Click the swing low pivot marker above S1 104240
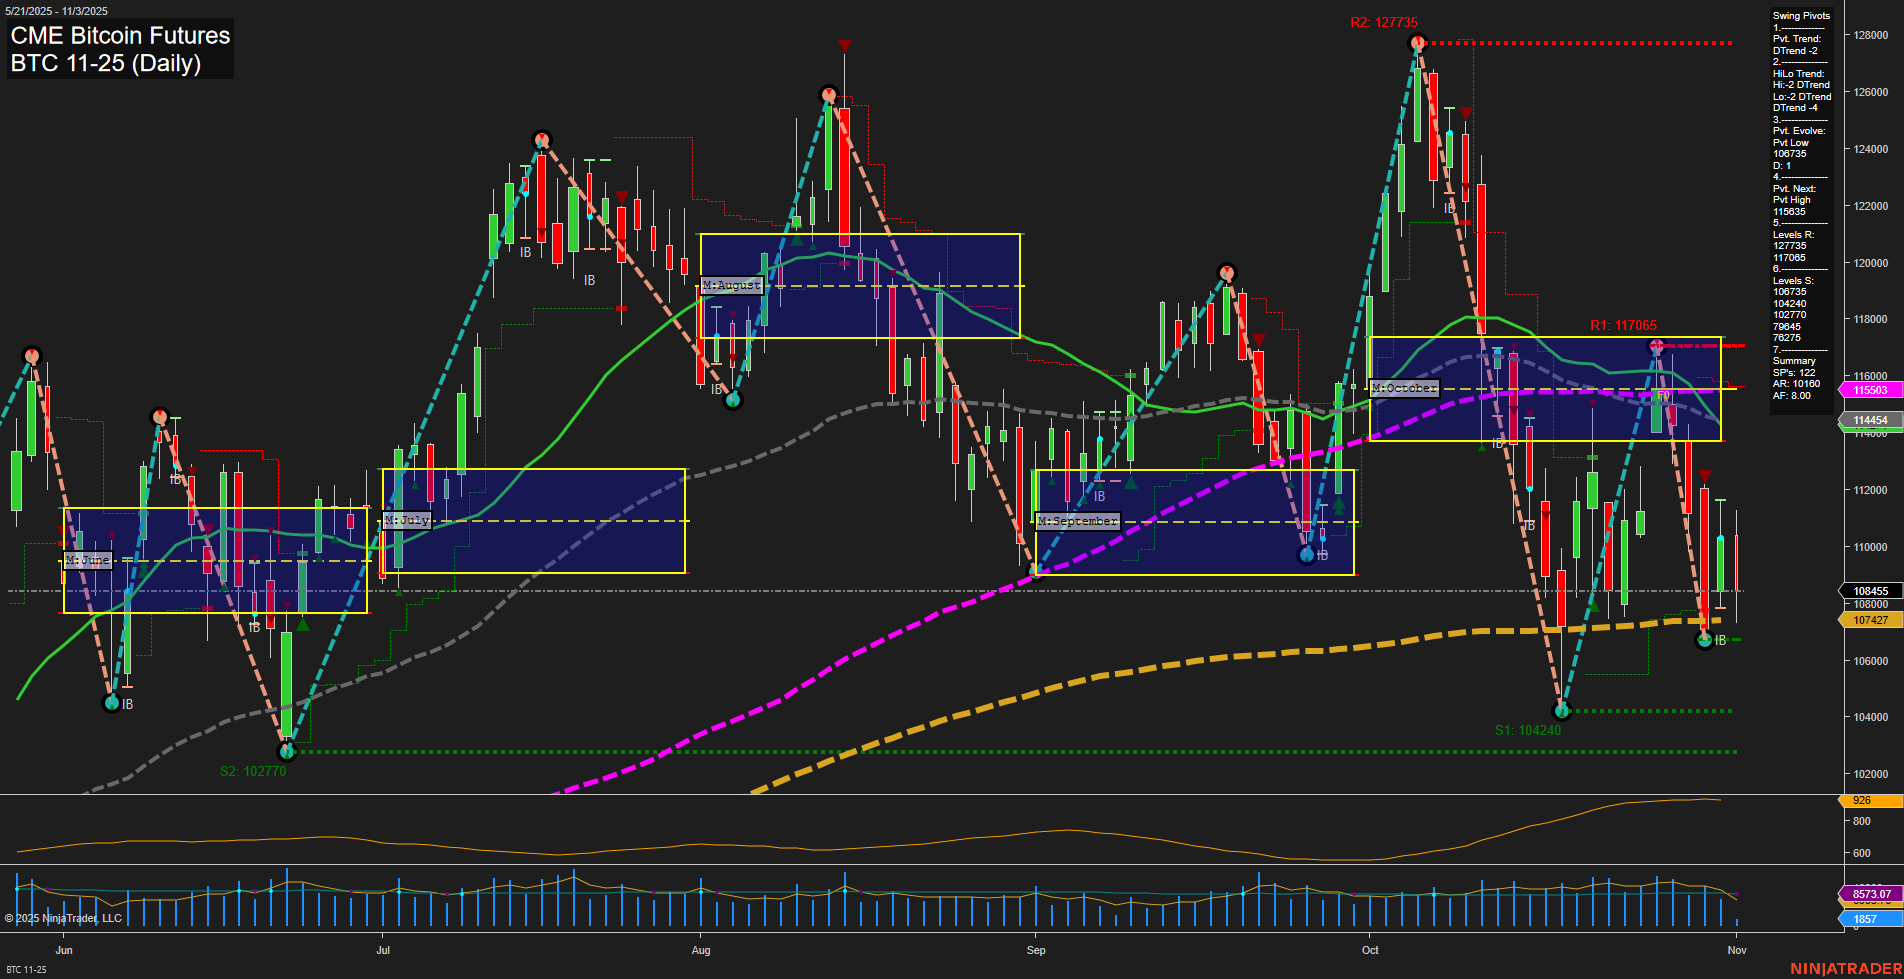 (x=1562, y=711)
